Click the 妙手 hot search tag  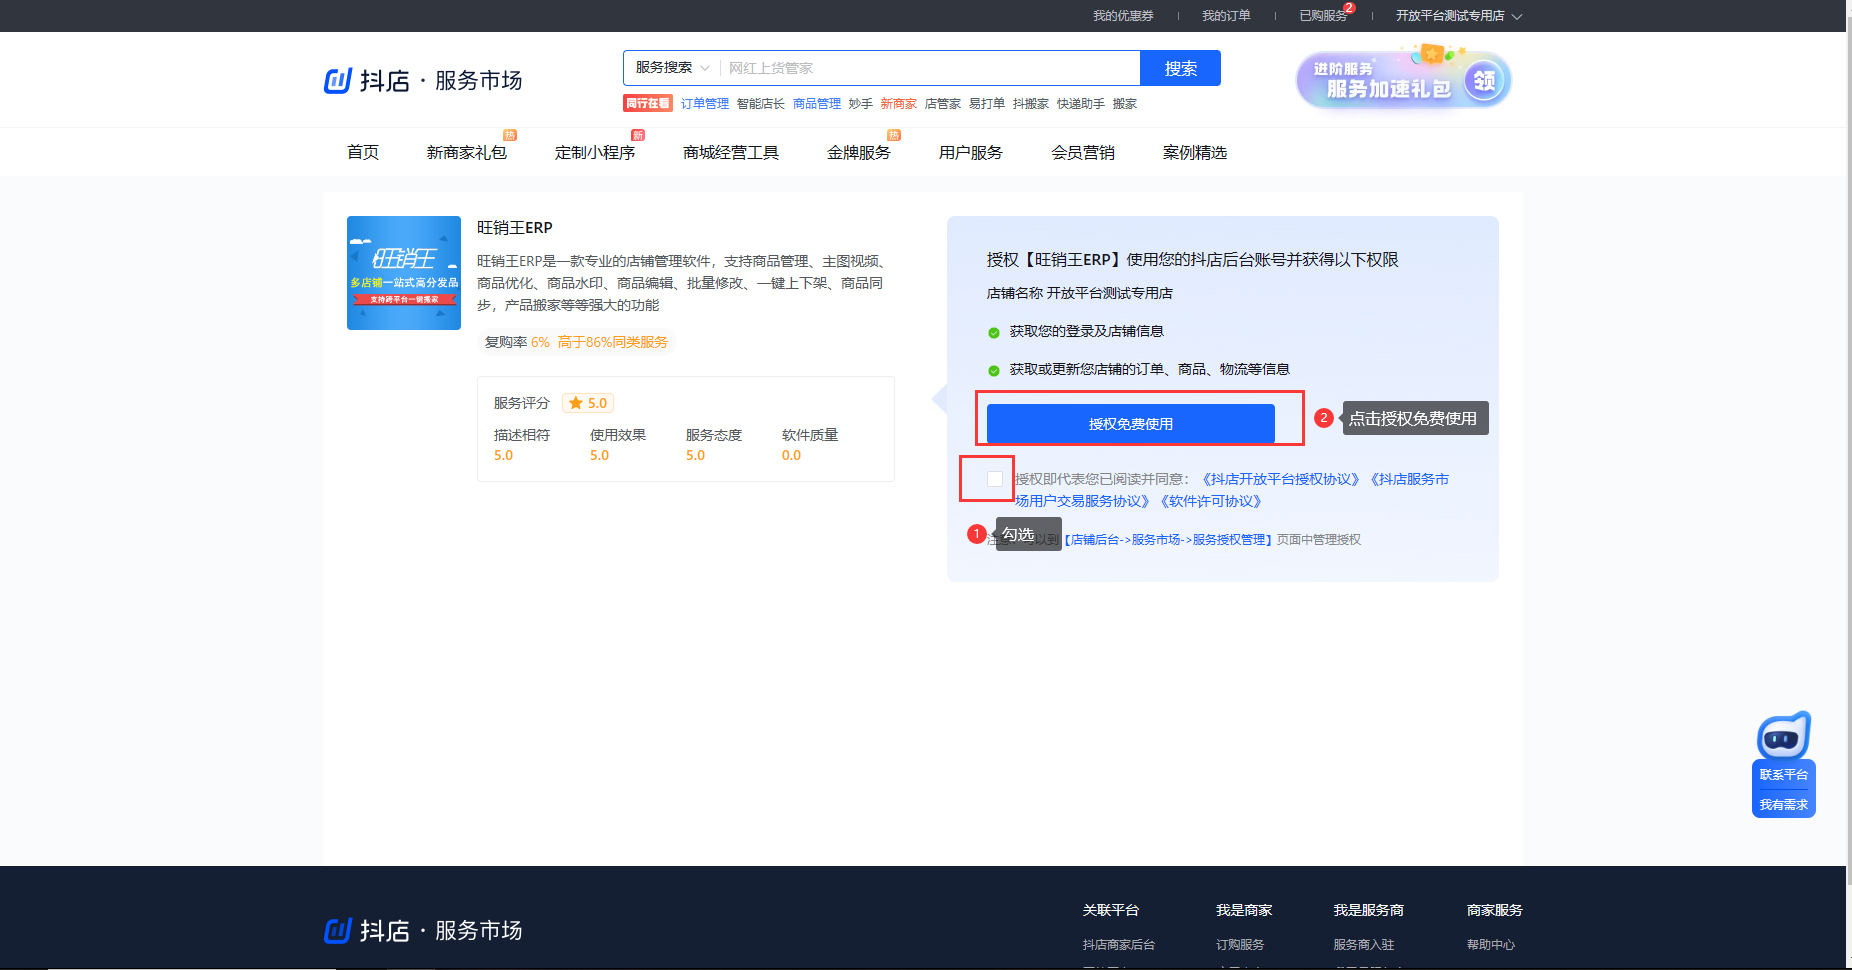coord(861,104)
